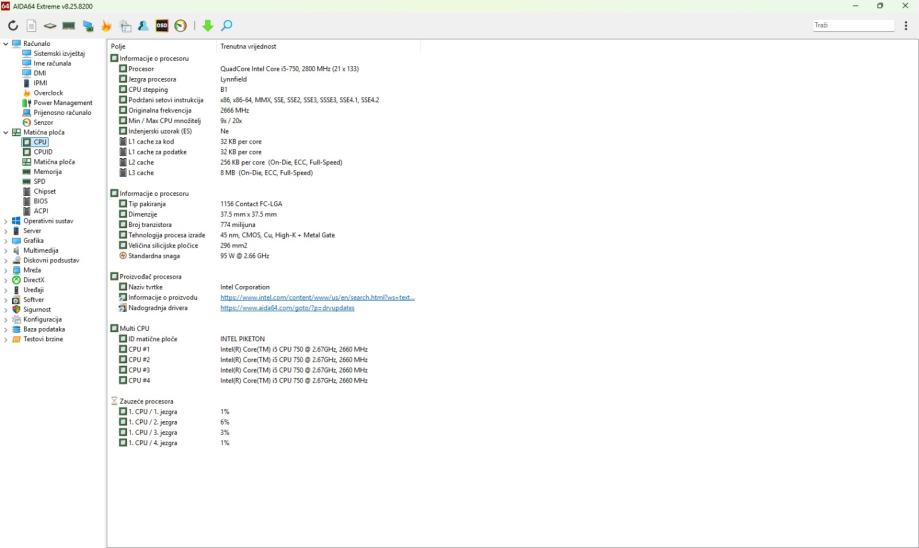The image size is (919, 548).
Task: Click the Standardna snaga 95 W row
Action: tap(194, 256)
